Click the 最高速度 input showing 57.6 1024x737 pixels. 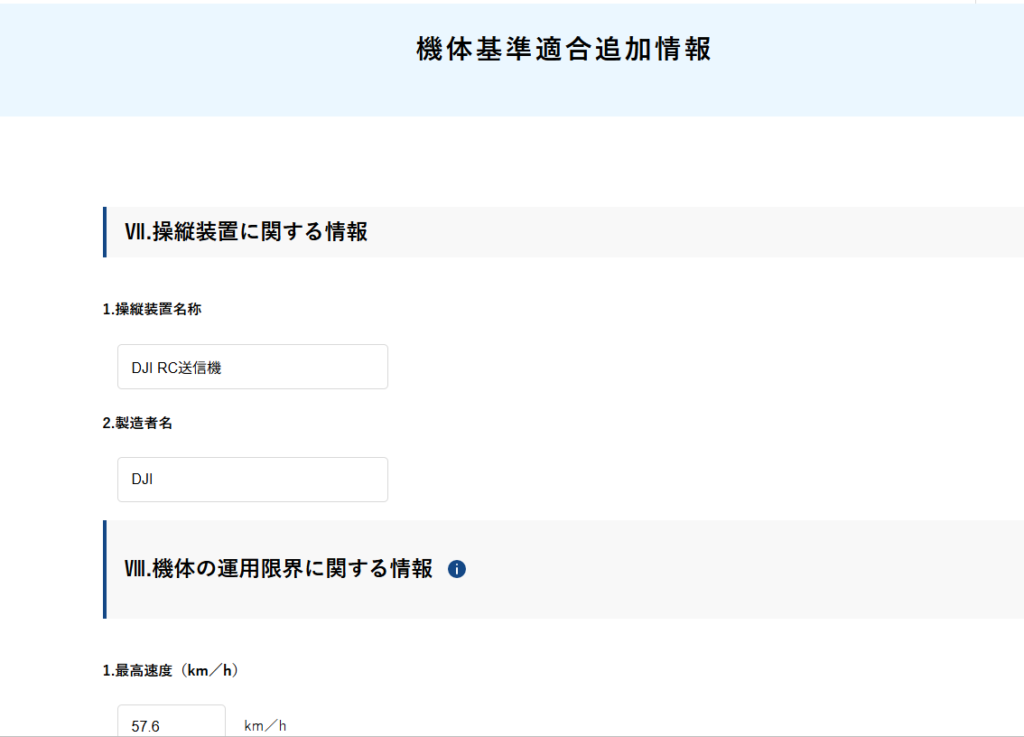pos(171,724)
